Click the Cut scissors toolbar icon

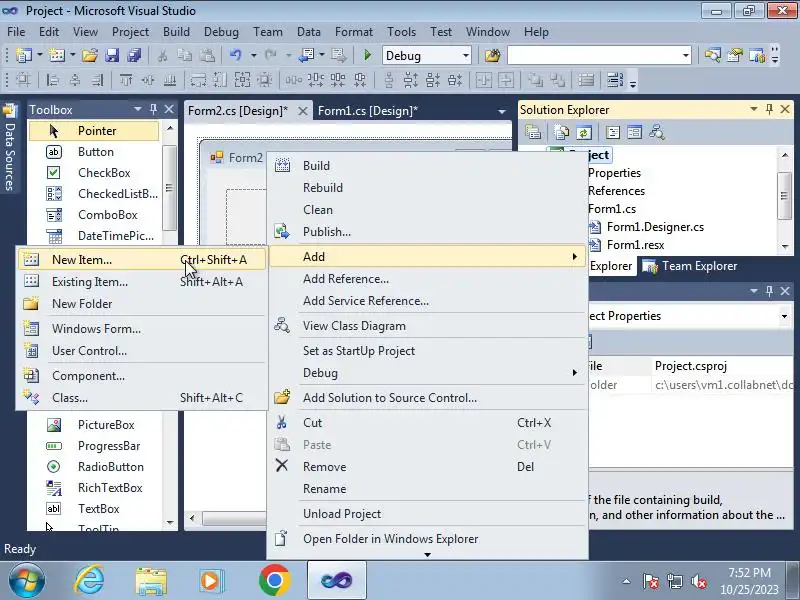(x=162, y=55)
